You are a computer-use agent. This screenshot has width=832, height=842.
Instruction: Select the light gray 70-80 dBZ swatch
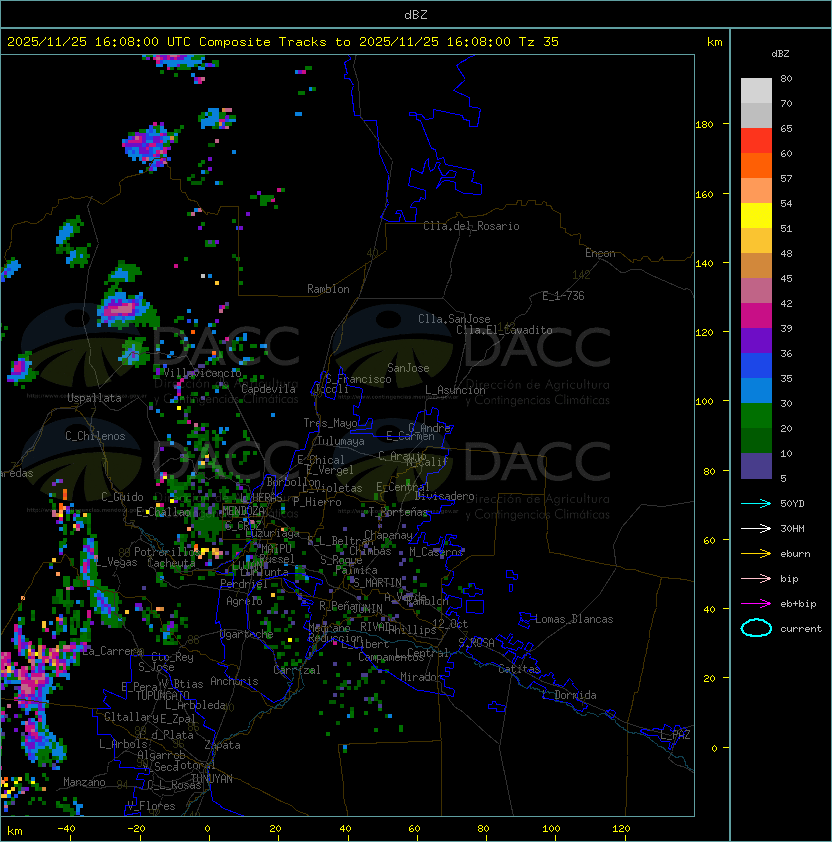pyautogui.click(x=756, y=90)
